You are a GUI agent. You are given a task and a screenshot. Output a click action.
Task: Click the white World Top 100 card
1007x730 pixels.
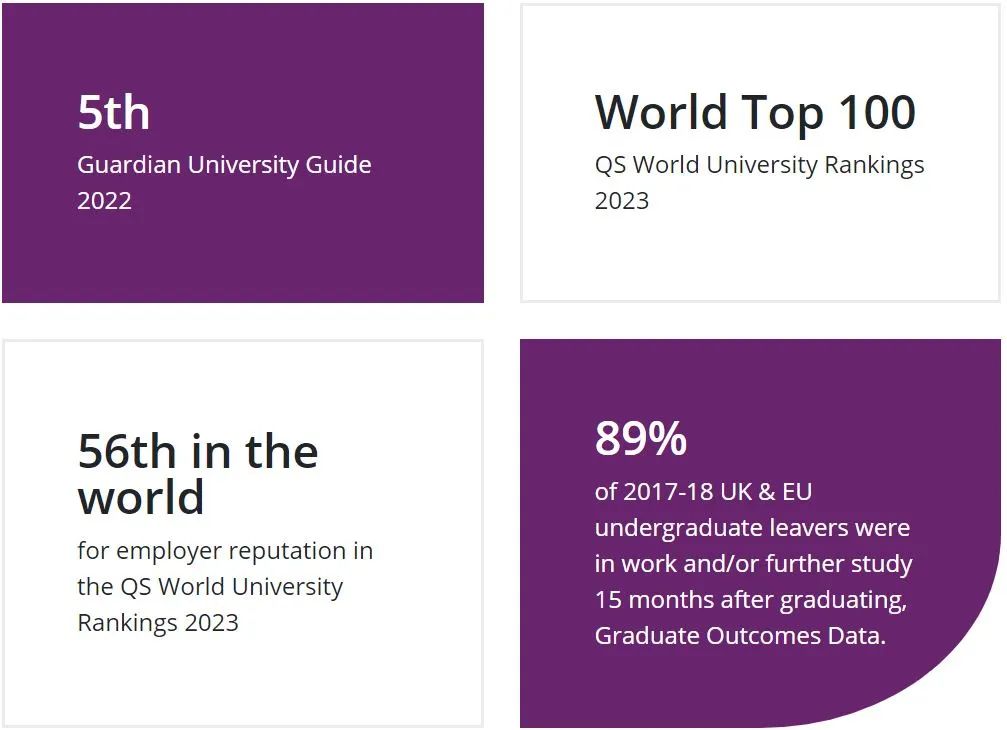[760, 153]
